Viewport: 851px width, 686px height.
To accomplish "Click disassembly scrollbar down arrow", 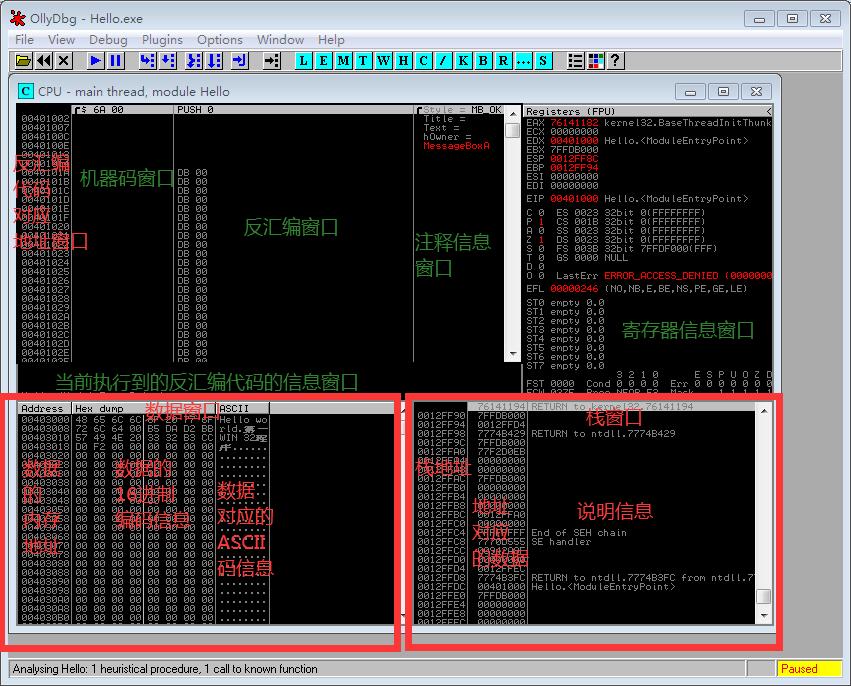I will 513,354.
